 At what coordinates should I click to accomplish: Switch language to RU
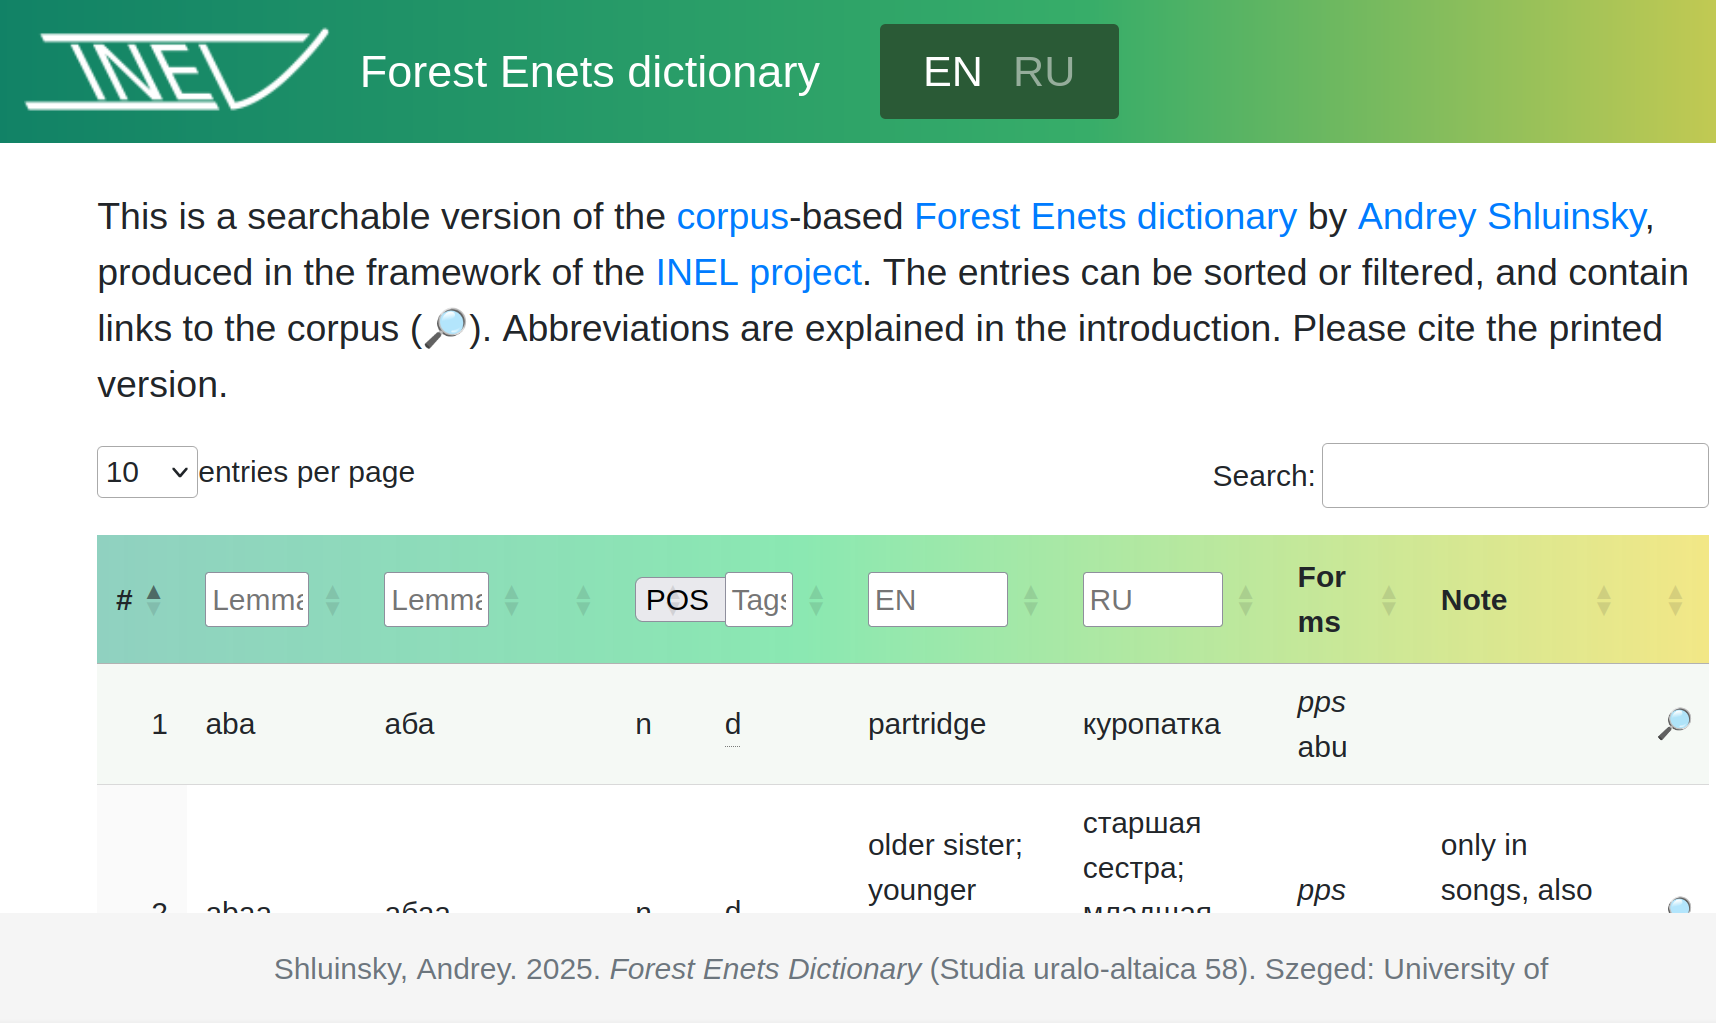coord(1043,72)
